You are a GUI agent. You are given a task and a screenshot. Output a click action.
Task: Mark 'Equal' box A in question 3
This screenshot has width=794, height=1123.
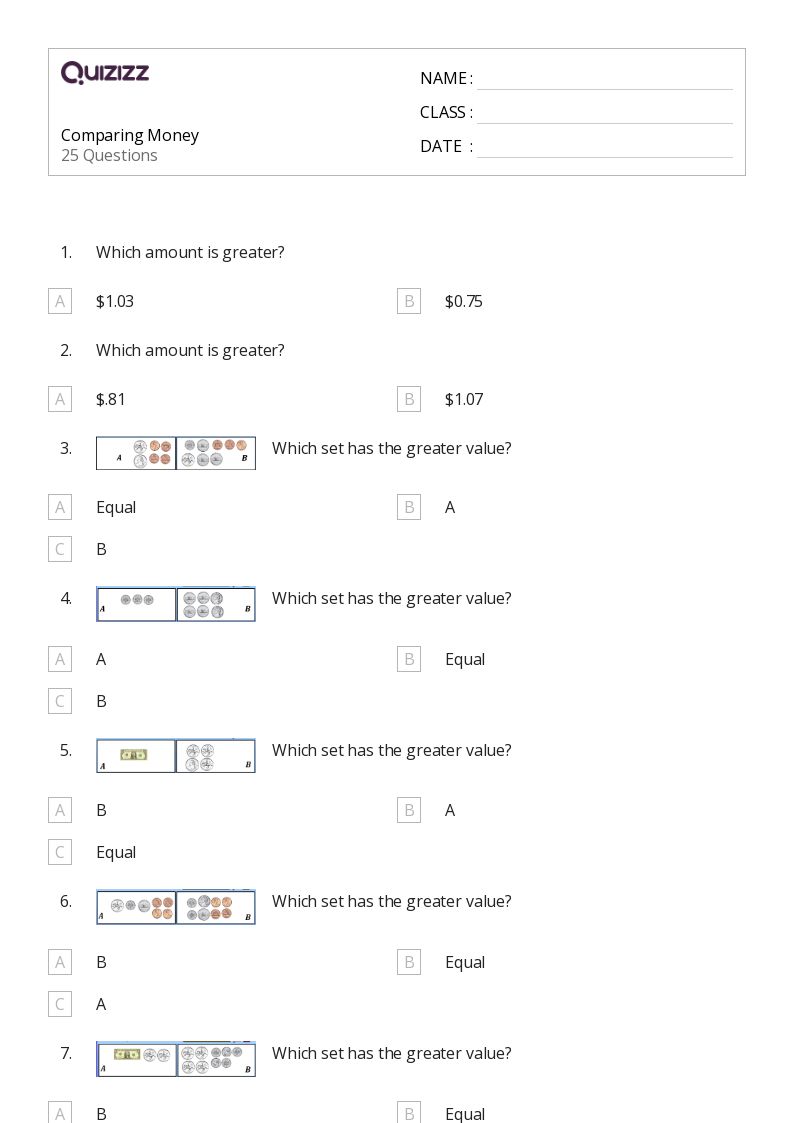pyautogui.click(x=60, y=507)
